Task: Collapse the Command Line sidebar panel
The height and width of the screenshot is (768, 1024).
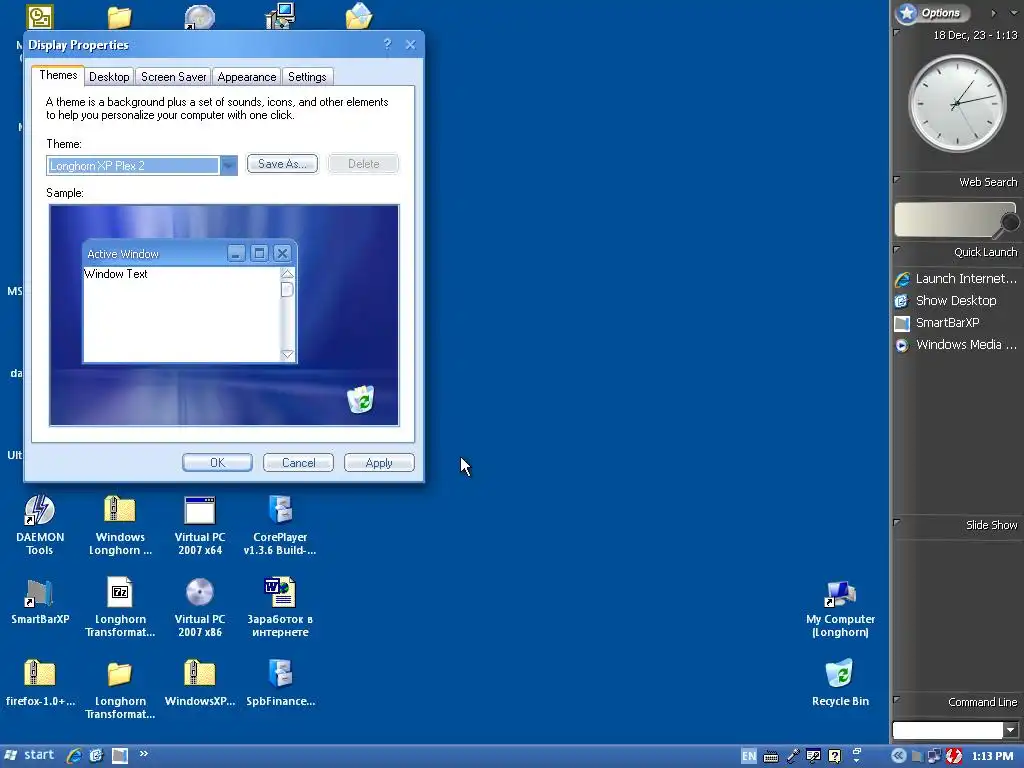Action: (x=897, y=699)
